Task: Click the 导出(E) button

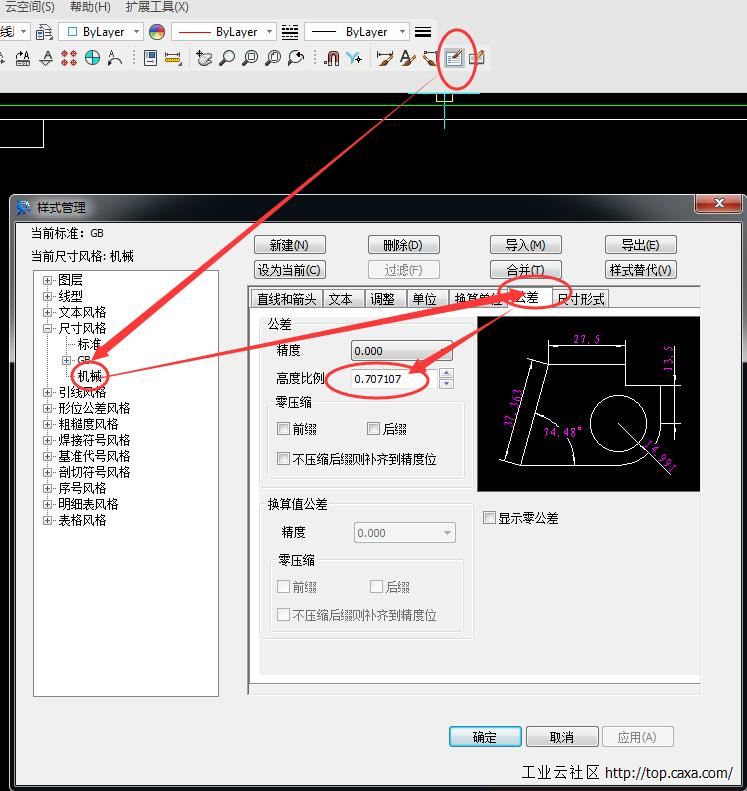Action: click(640, 245)
